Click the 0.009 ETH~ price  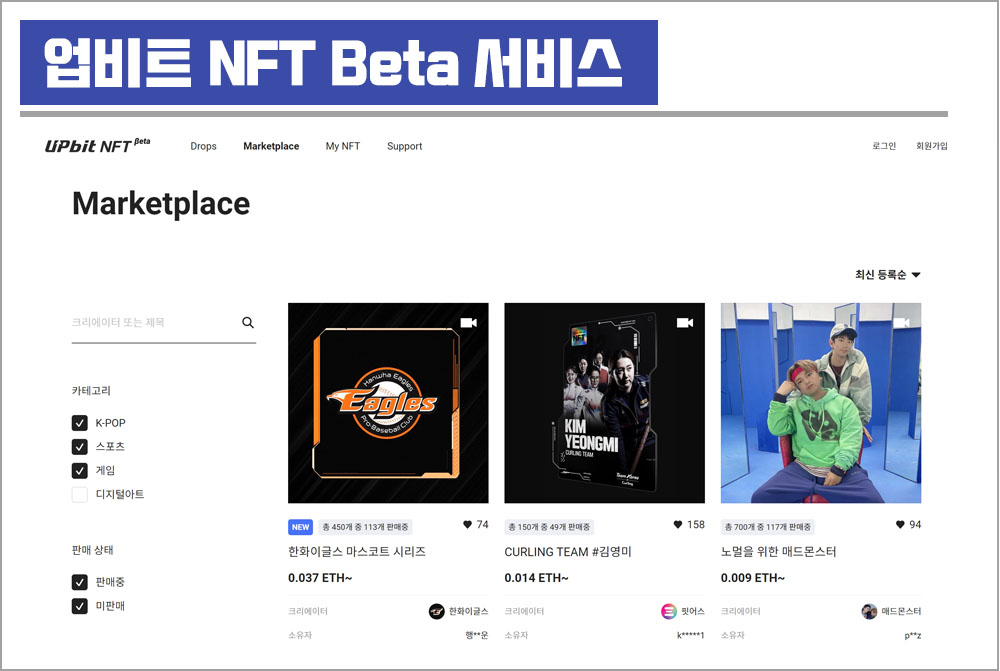(x=753, y=578)
